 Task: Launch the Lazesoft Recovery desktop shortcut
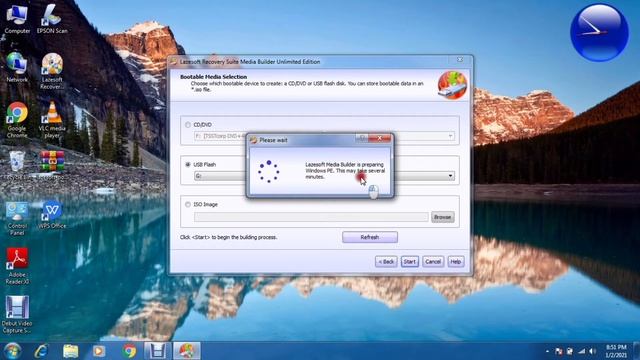point(52,71)
